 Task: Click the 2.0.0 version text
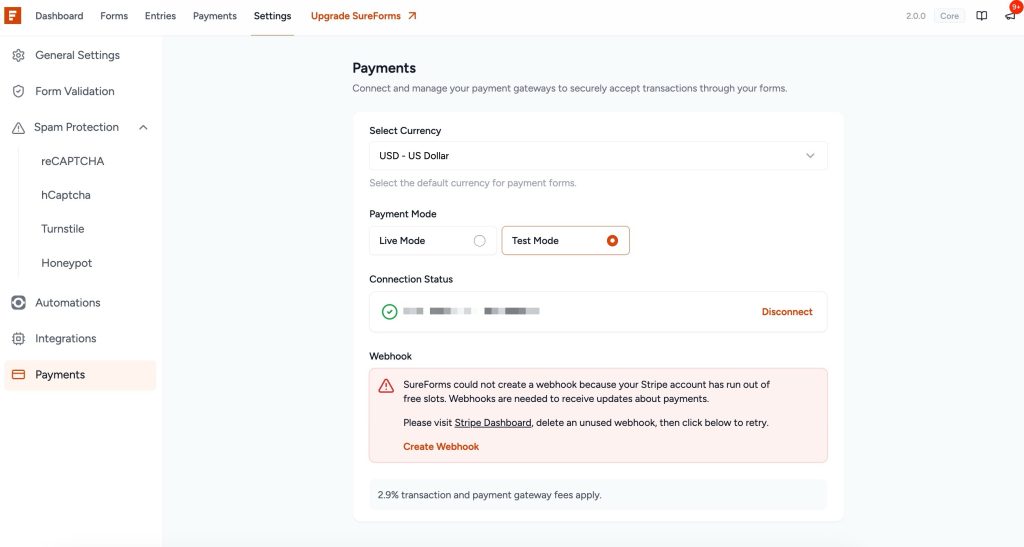tap(916, 16)
